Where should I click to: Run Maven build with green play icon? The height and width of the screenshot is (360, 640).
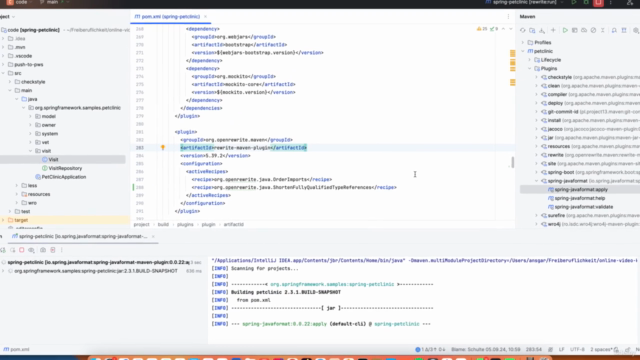pyautogui.click(x=565, y=31)
